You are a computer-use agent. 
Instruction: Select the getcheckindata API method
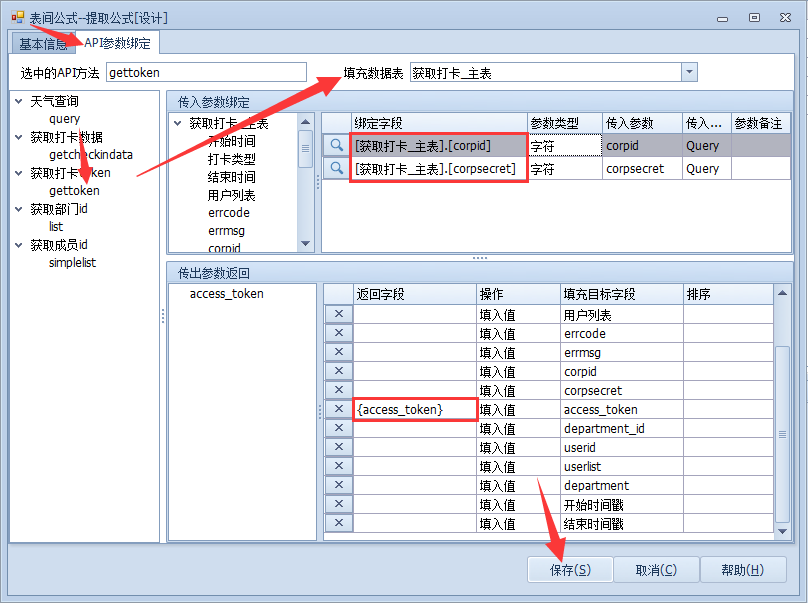click(91, 155)
